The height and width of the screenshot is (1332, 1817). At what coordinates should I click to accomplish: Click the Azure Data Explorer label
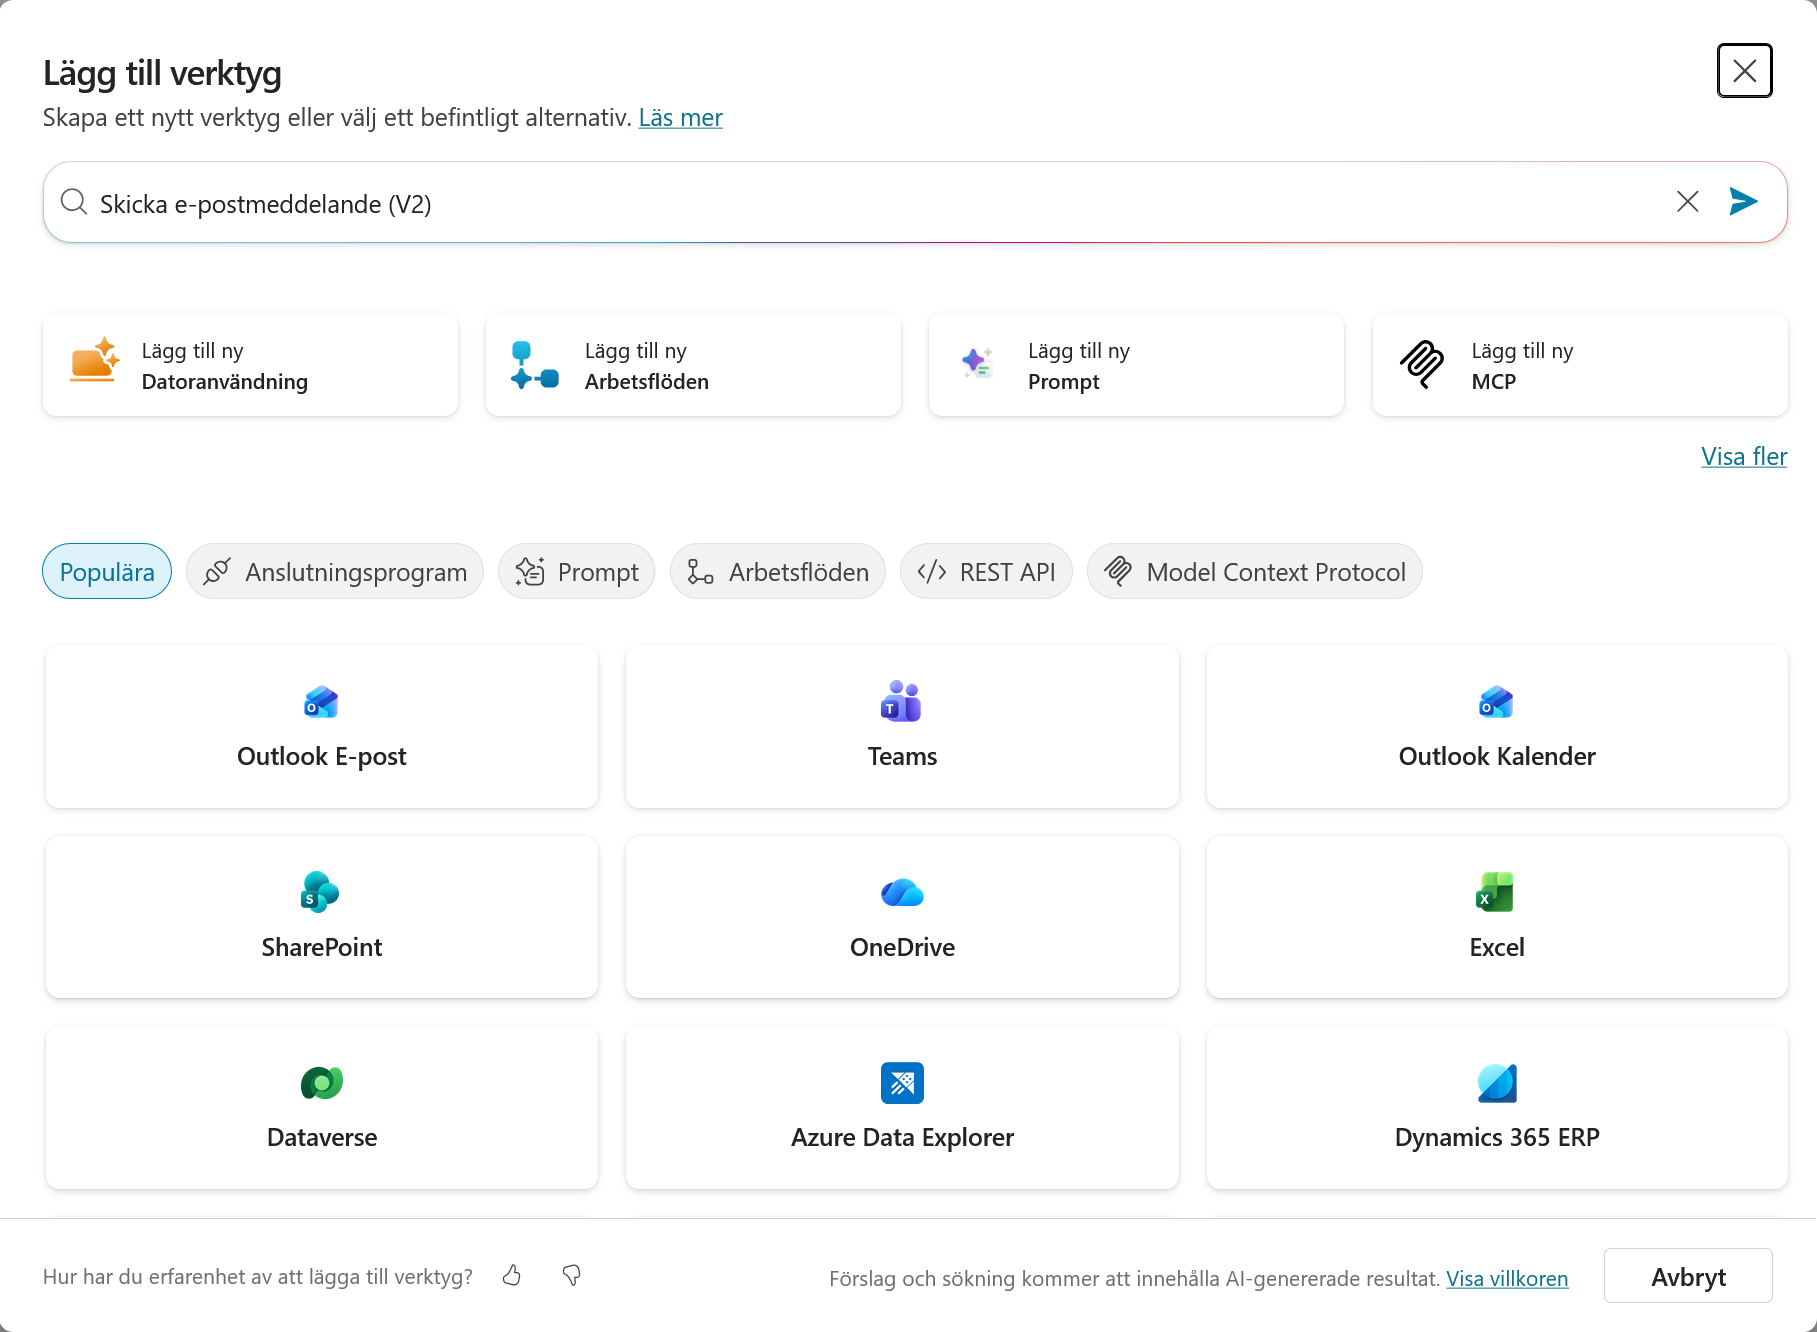902,1137
